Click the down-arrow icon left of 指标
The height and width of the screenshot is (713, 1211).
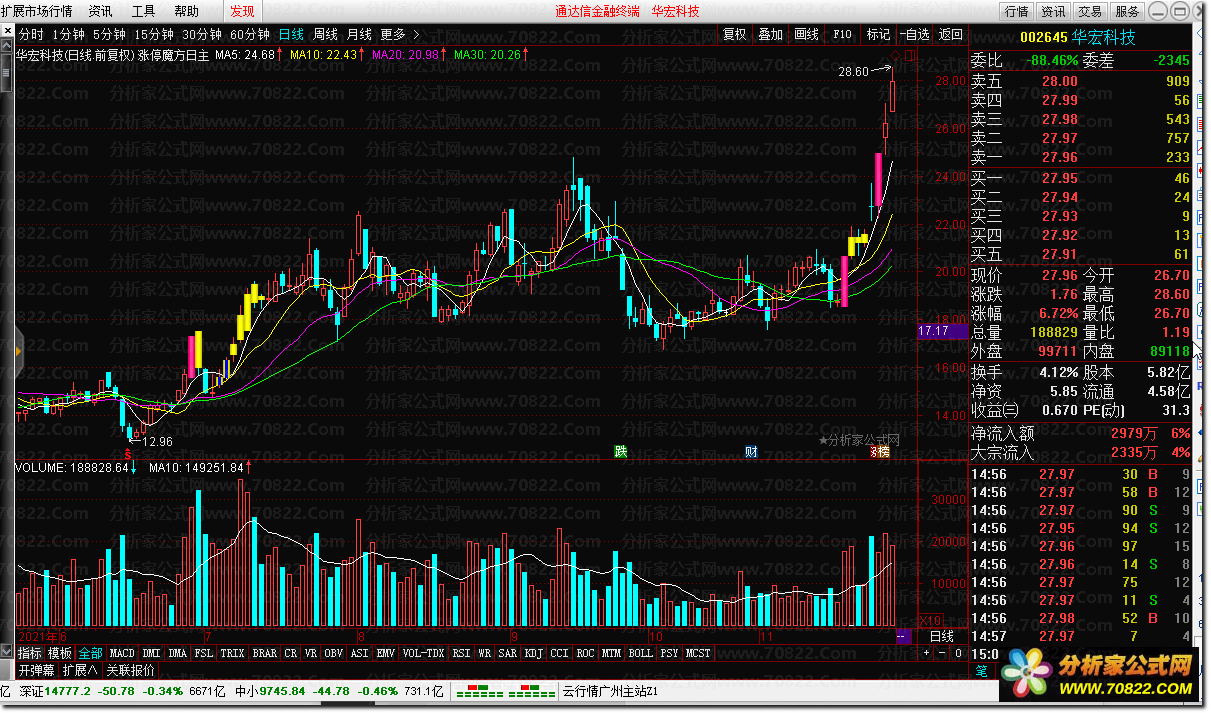[8, 653]
